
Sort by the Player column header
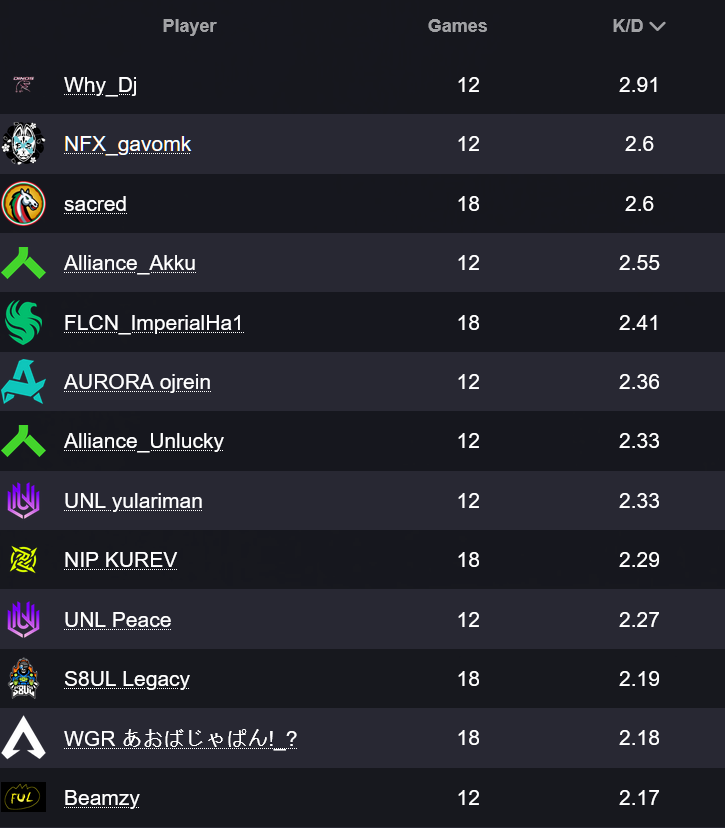coord(189,26)
